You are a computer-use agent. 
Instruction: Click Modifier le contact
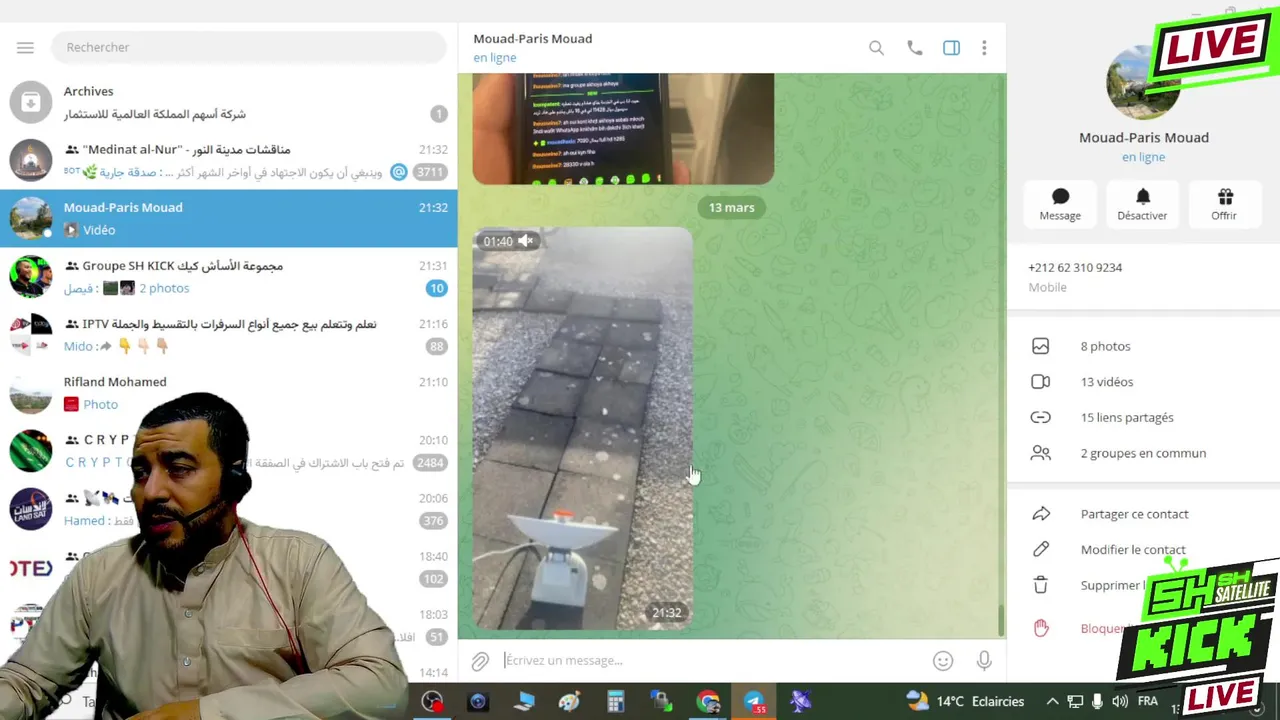point(1132,550)
